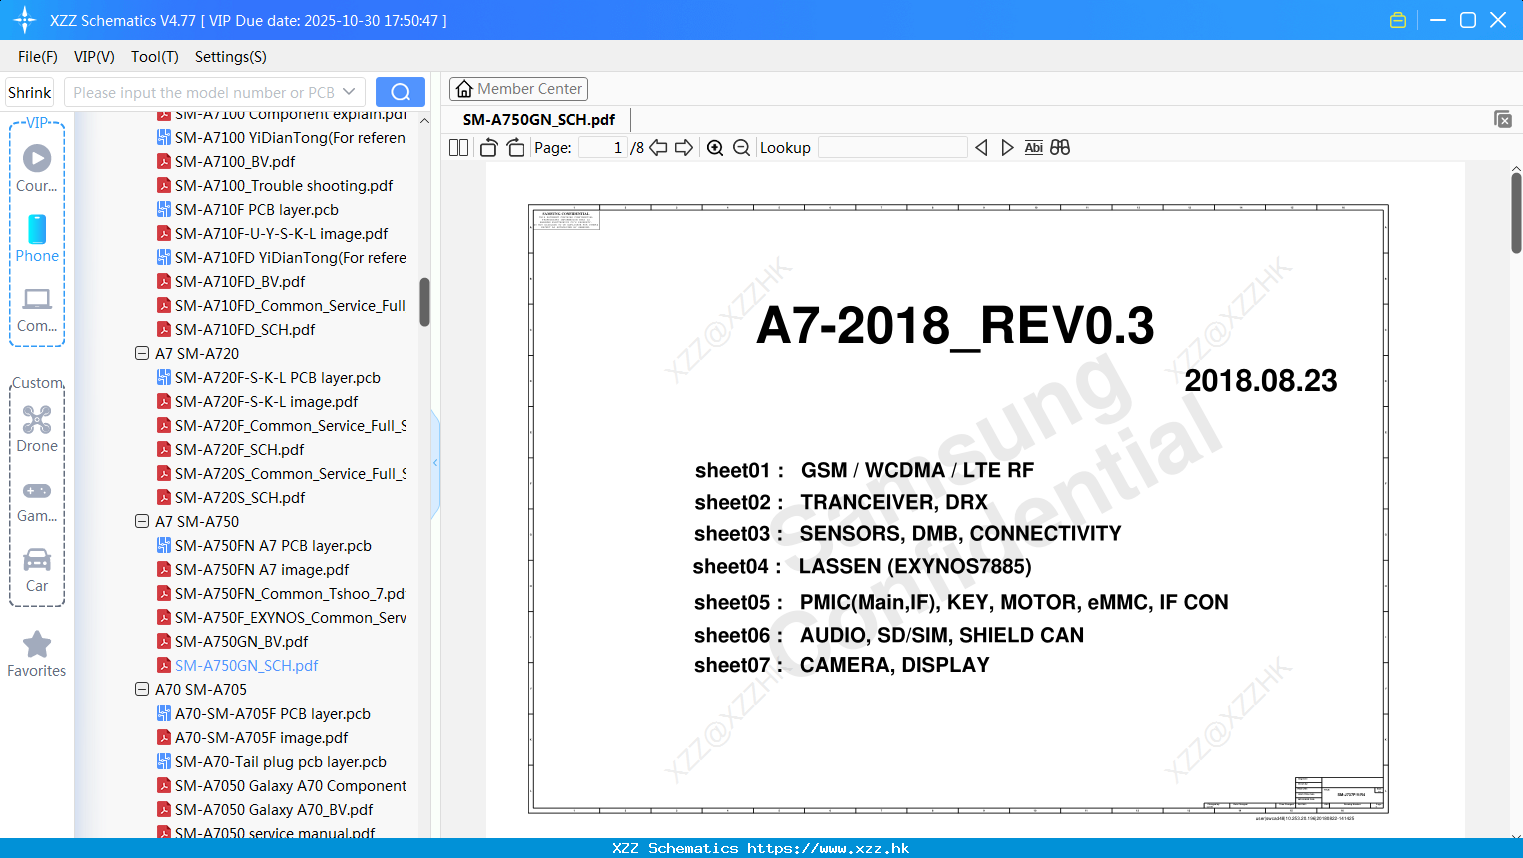Click the XZZ app logo
Viewport: 1523px width, 858px height.
(25, 20)
